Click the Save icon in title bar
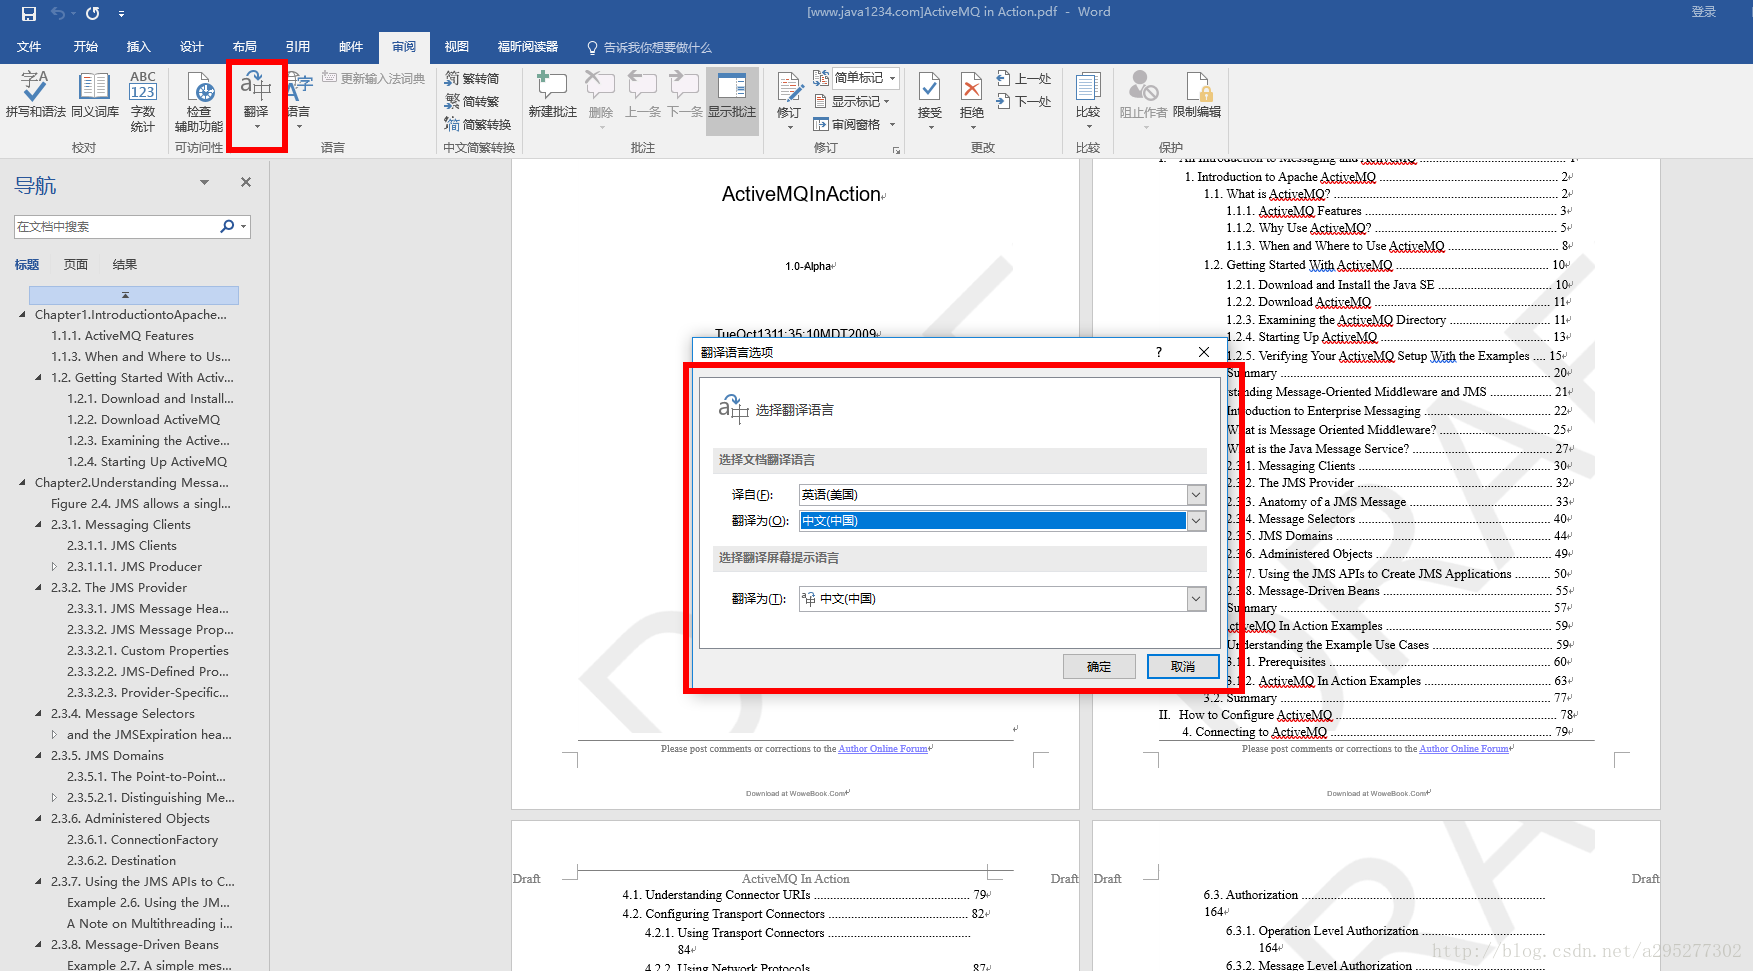The image size is (1753, 971). (29, 14)
